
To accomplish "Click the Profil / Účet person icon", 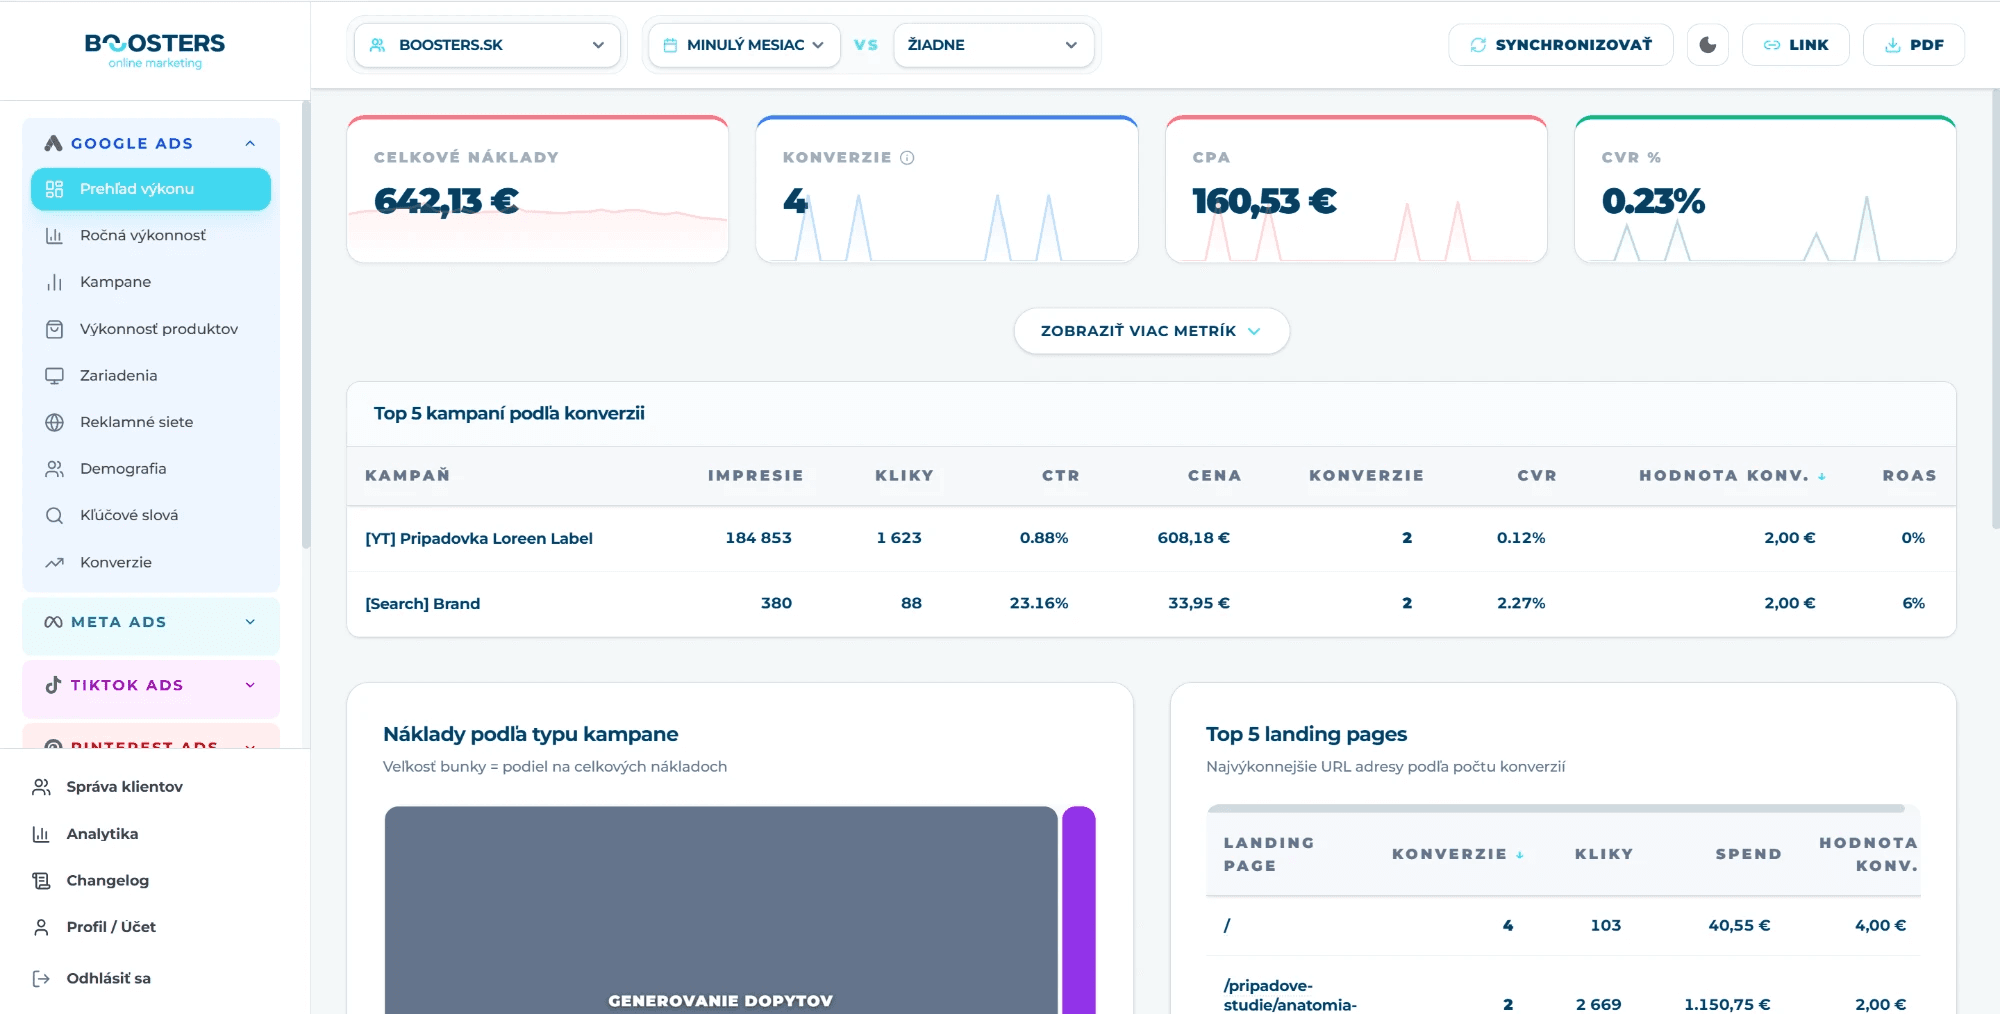I will [x=41, y=927].
